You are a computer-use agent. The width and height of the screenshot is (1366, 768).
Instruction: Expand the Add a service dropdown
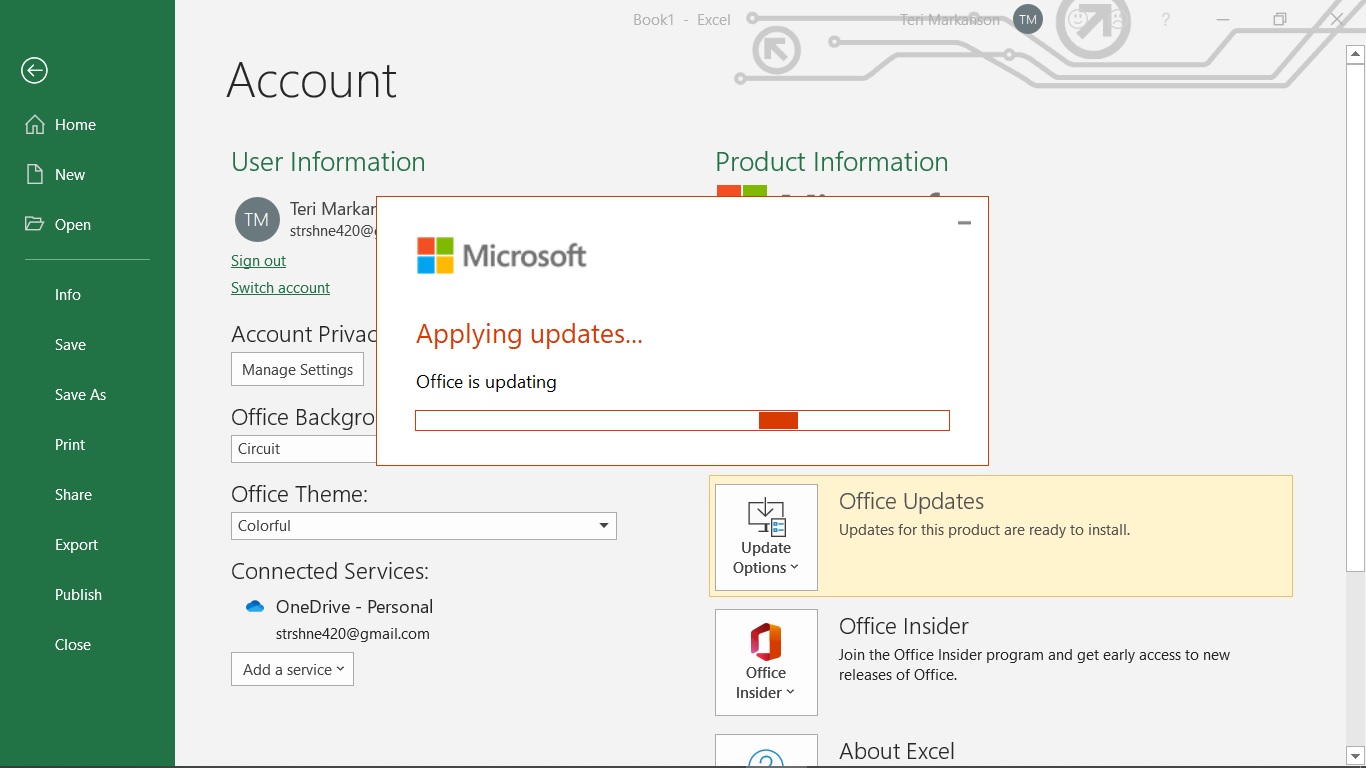(x=292, y=670)
